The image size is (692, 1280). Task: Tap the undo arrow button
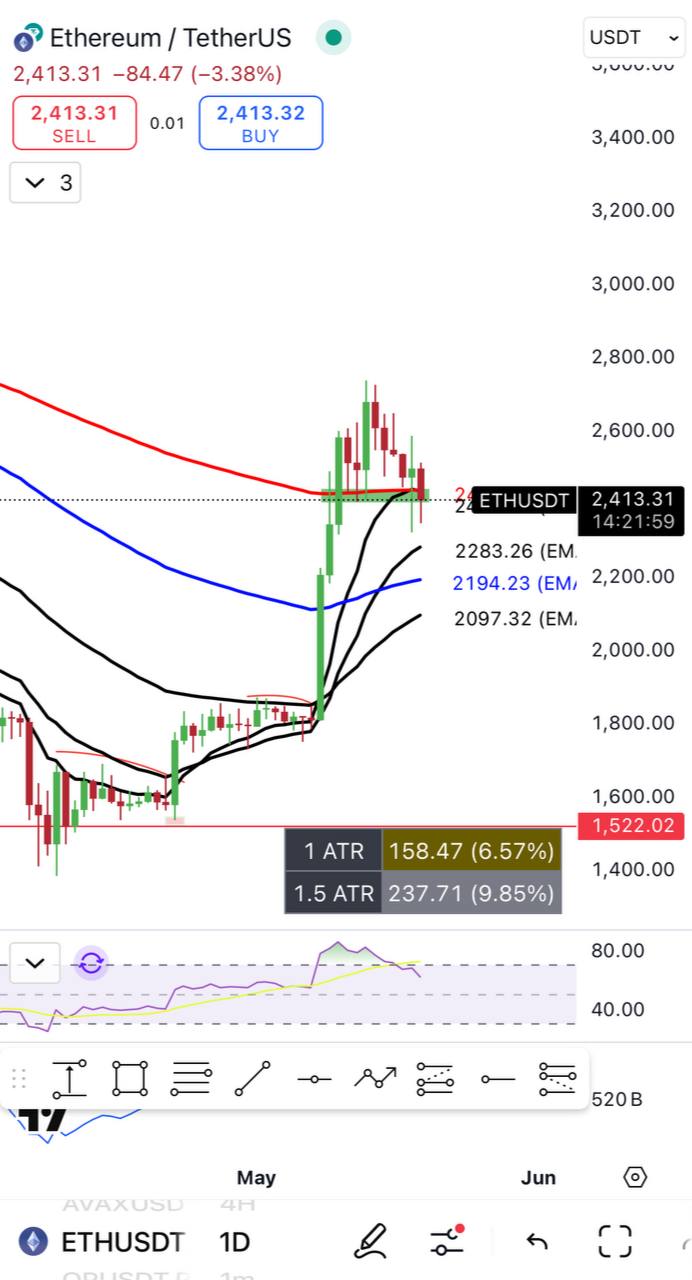(x=537, y=1242)
